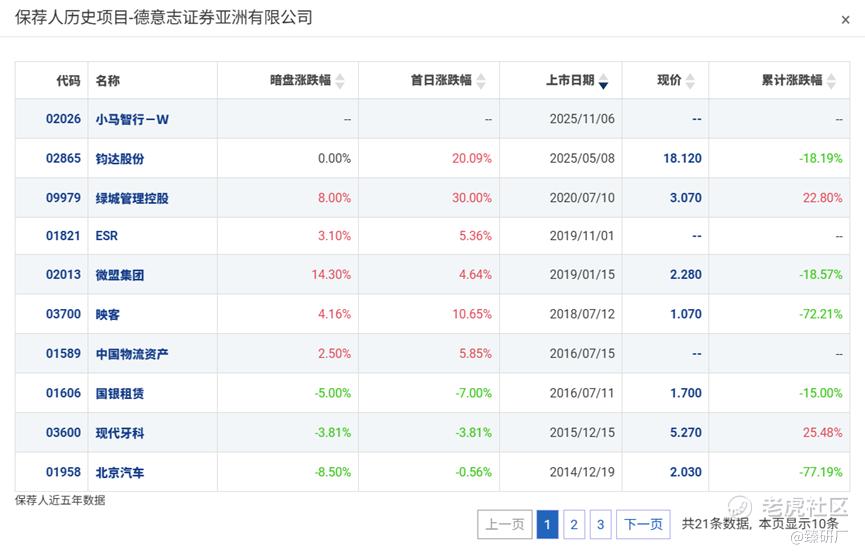
Task: Open 绿城管理控股 stock
Action: pos(132,199)
